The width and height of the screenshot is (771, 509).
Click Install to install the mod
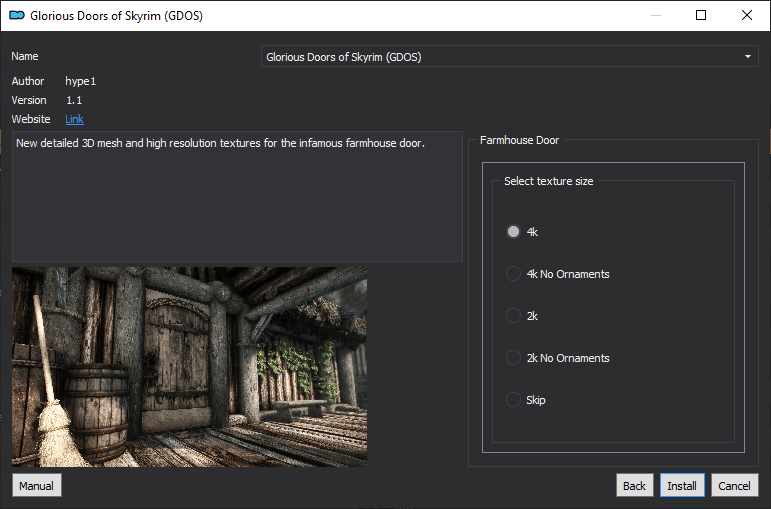(x=682, y=485)
